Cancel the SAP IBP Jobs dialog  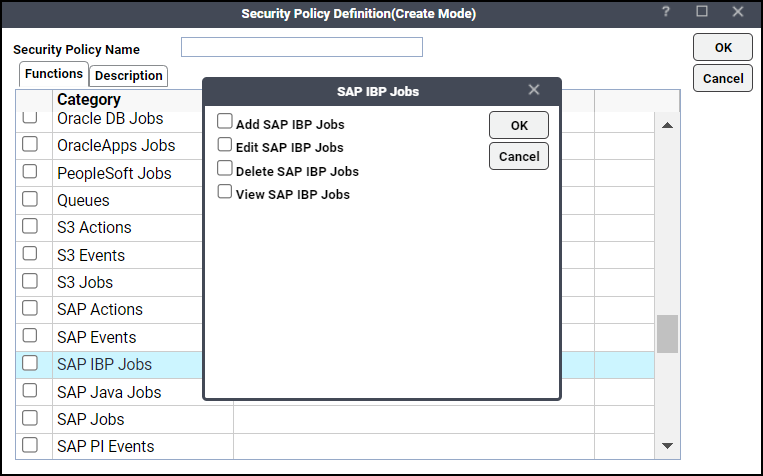[x=519, y=156]
